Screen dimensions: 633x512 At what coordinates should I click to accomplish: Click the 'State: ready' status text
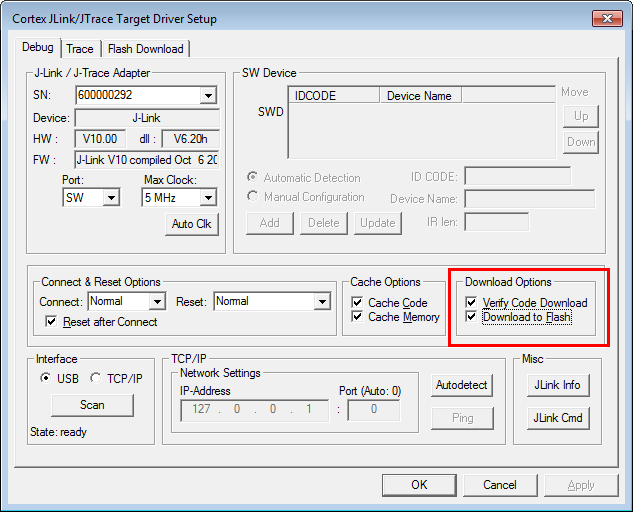click(59, 432)
